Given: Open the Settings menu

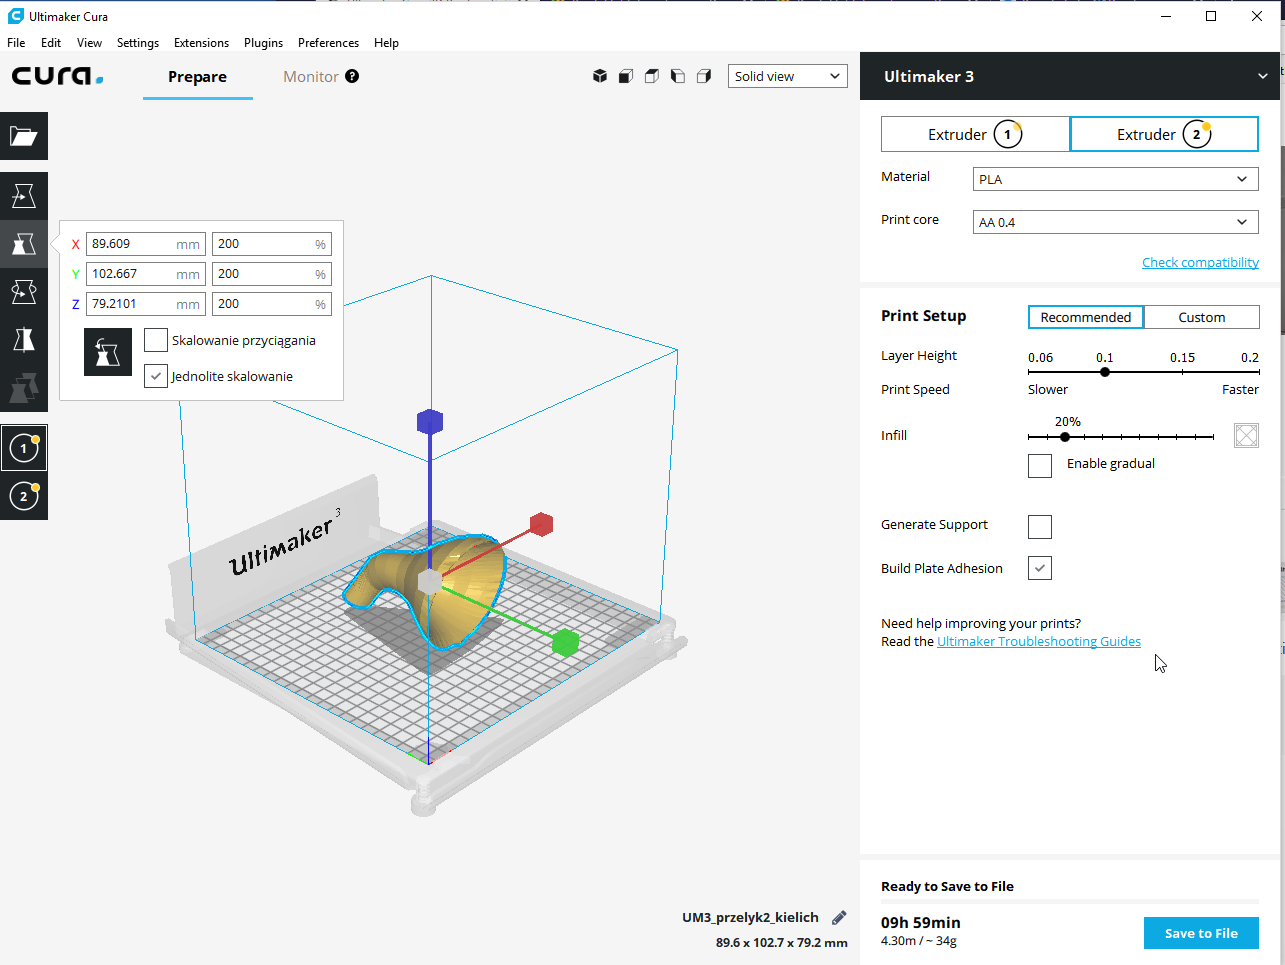Looking at the screenshot, I should 138,43.
